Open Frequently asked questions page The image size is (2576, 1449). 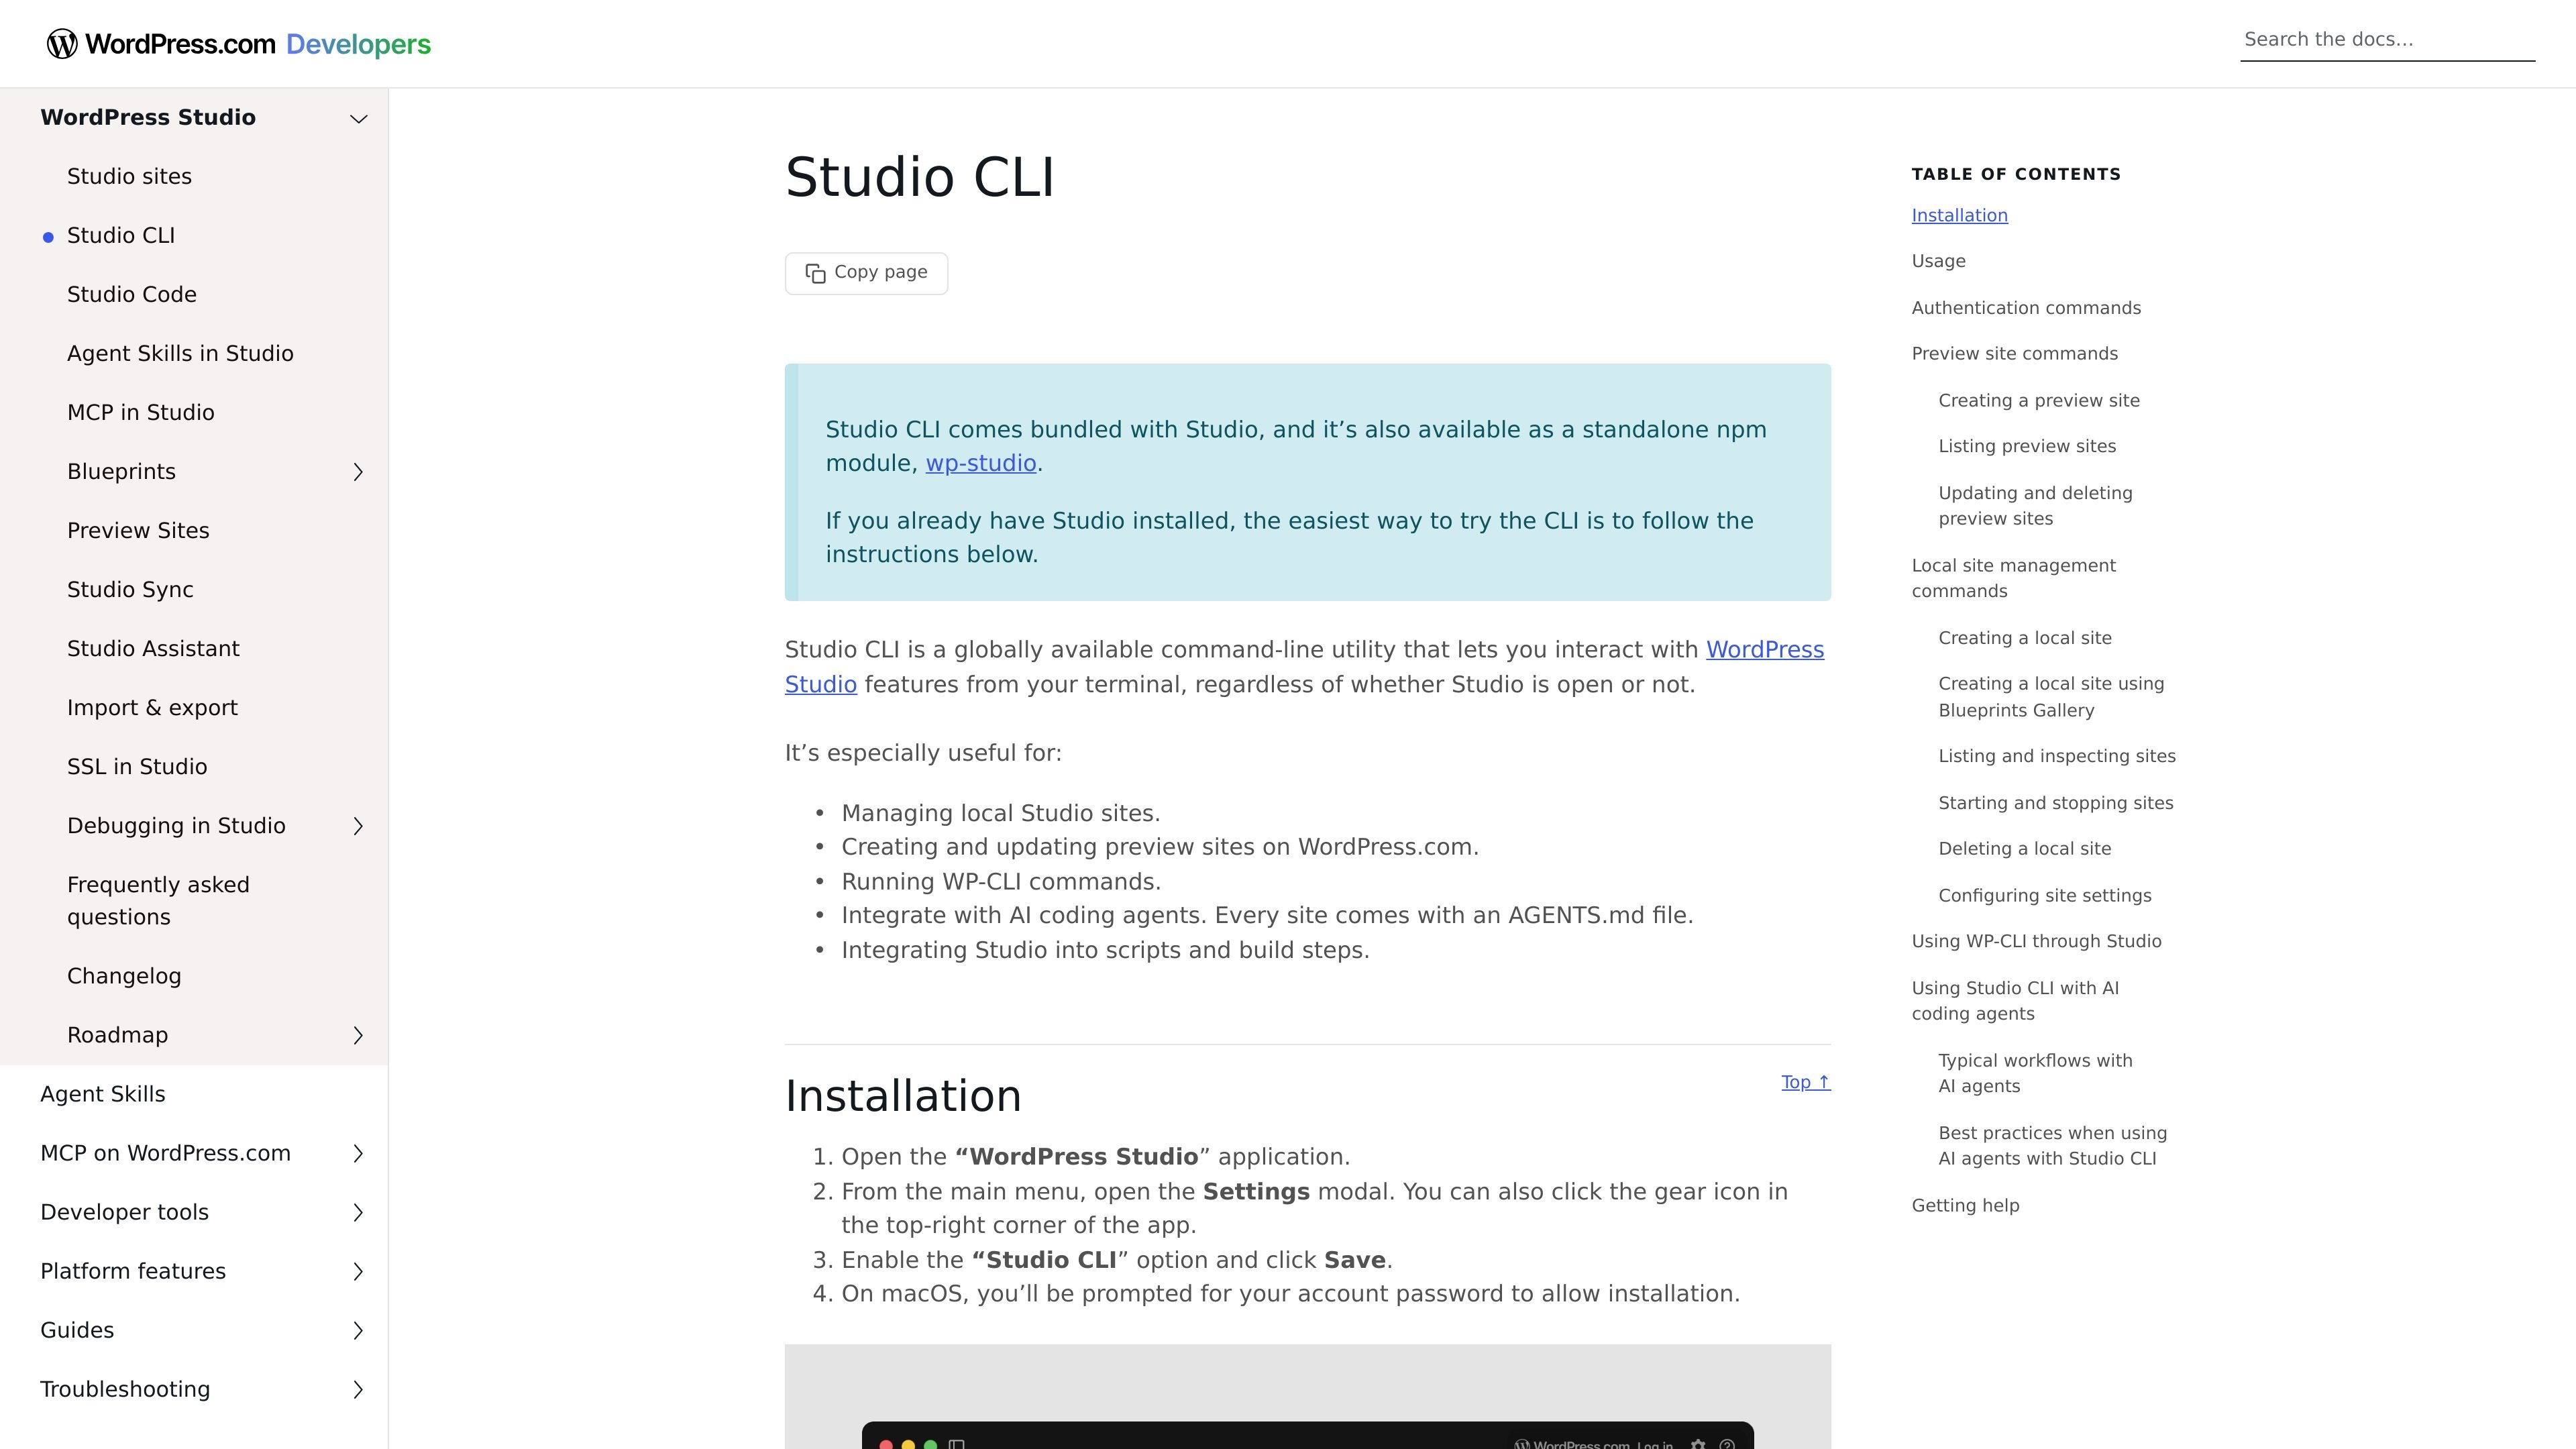[158, 901]
